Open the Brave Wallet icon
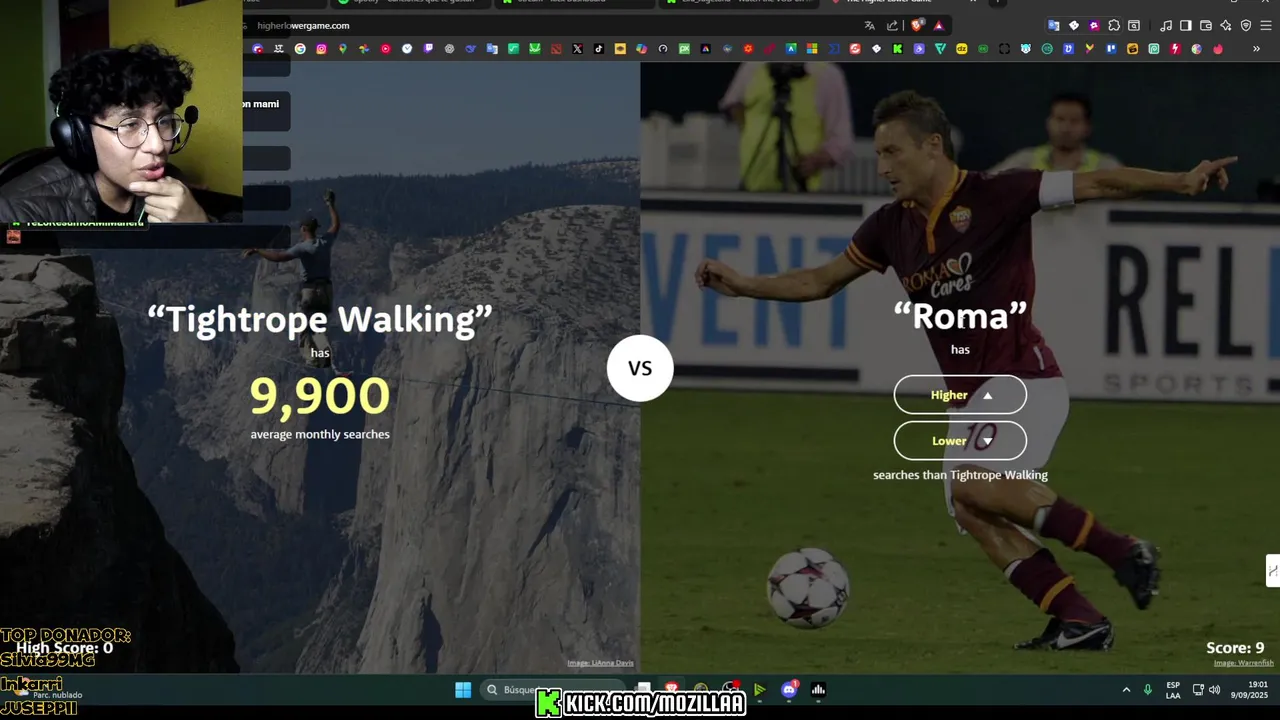The width and height of the screenshot is (1280, 720). pyautogui.click(x=1206, y=26)
